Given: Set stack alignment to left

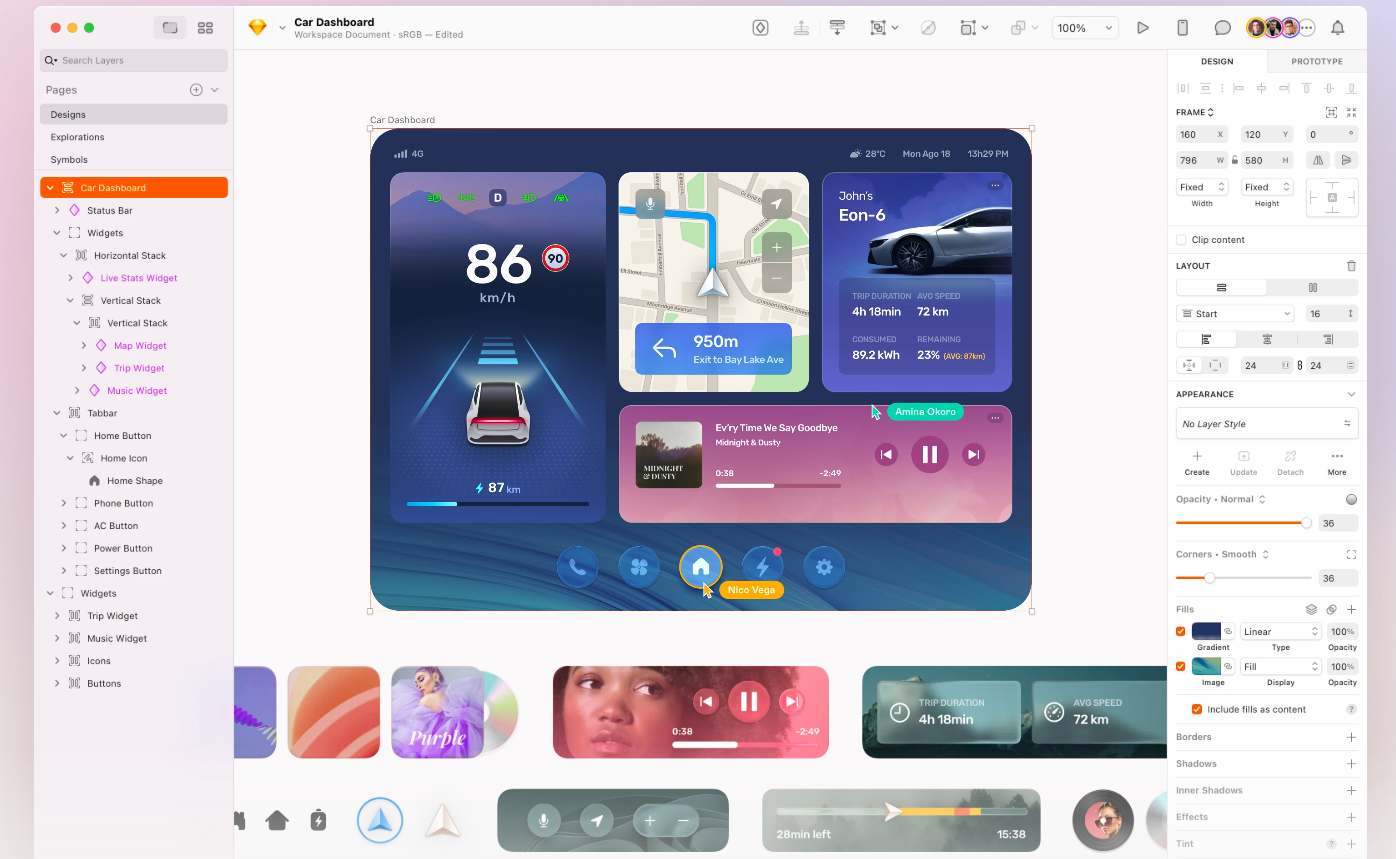Looking at the screenshot, I should tap(1206, 340).
